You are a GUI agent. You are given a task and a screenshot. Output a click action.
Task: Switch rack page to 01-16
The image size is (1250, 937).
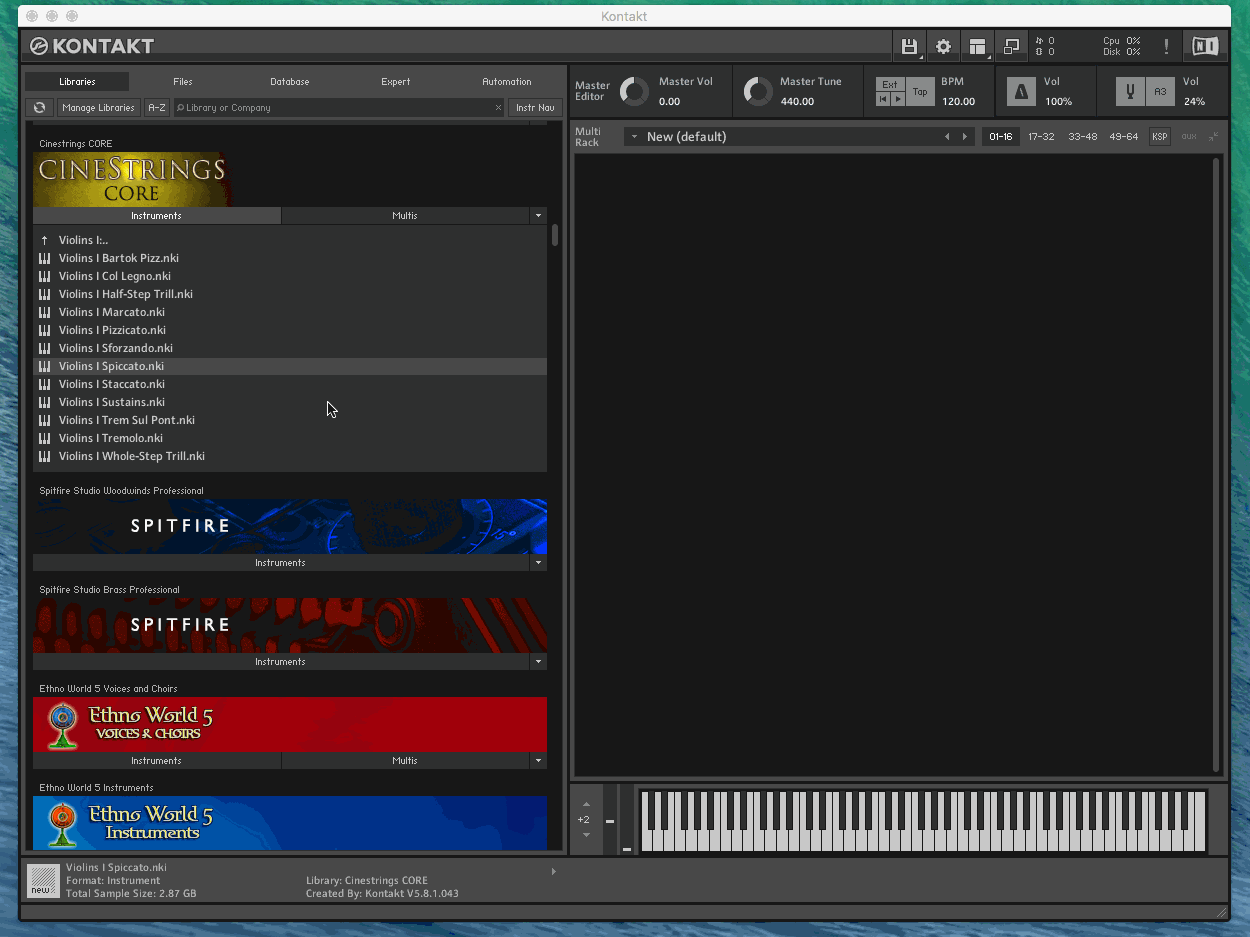(1001, 137)
